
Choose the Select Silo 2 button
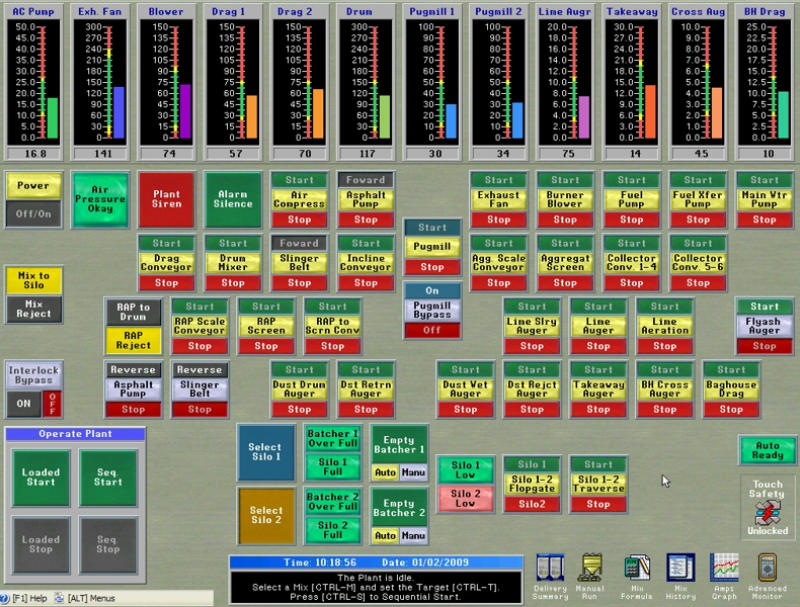click(x=266, y=516)
